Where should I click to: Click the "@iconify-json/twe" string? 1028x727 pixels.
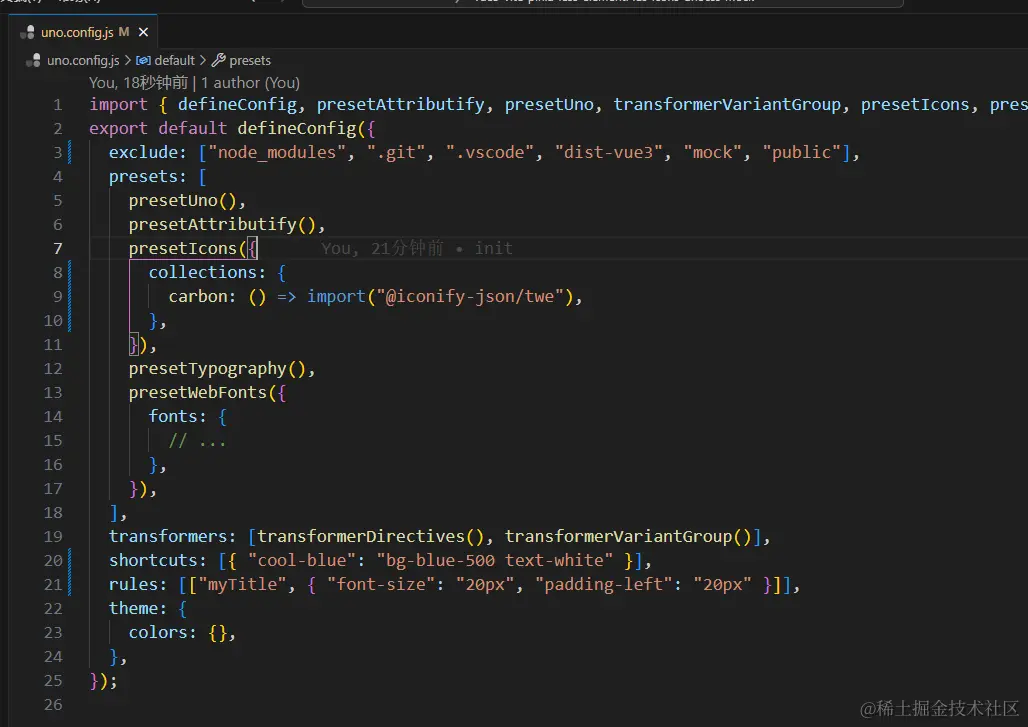coord(471,297)
